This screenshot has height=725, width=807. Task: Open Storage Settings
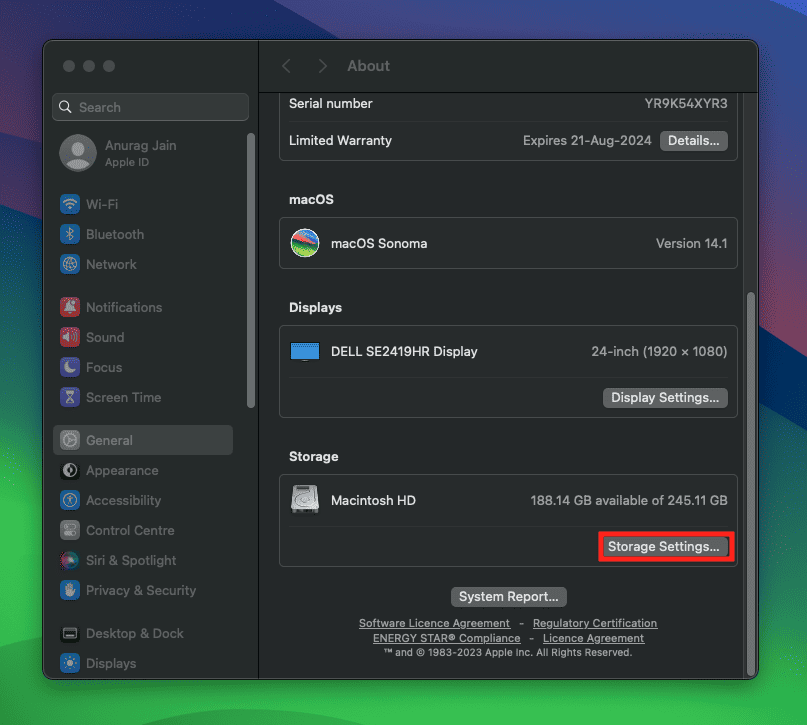[663, 546]
